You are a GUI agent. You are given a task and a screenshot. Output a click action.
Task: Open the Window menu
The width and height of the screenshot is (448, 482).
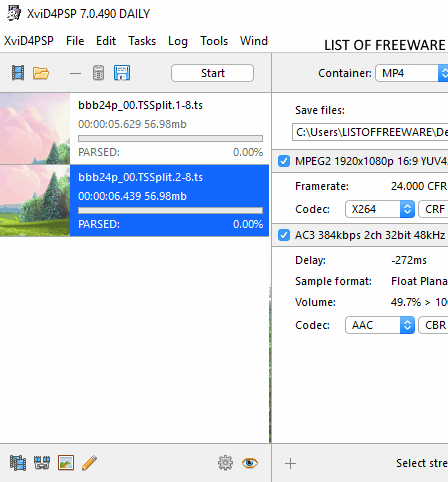(x=254, y=41)
